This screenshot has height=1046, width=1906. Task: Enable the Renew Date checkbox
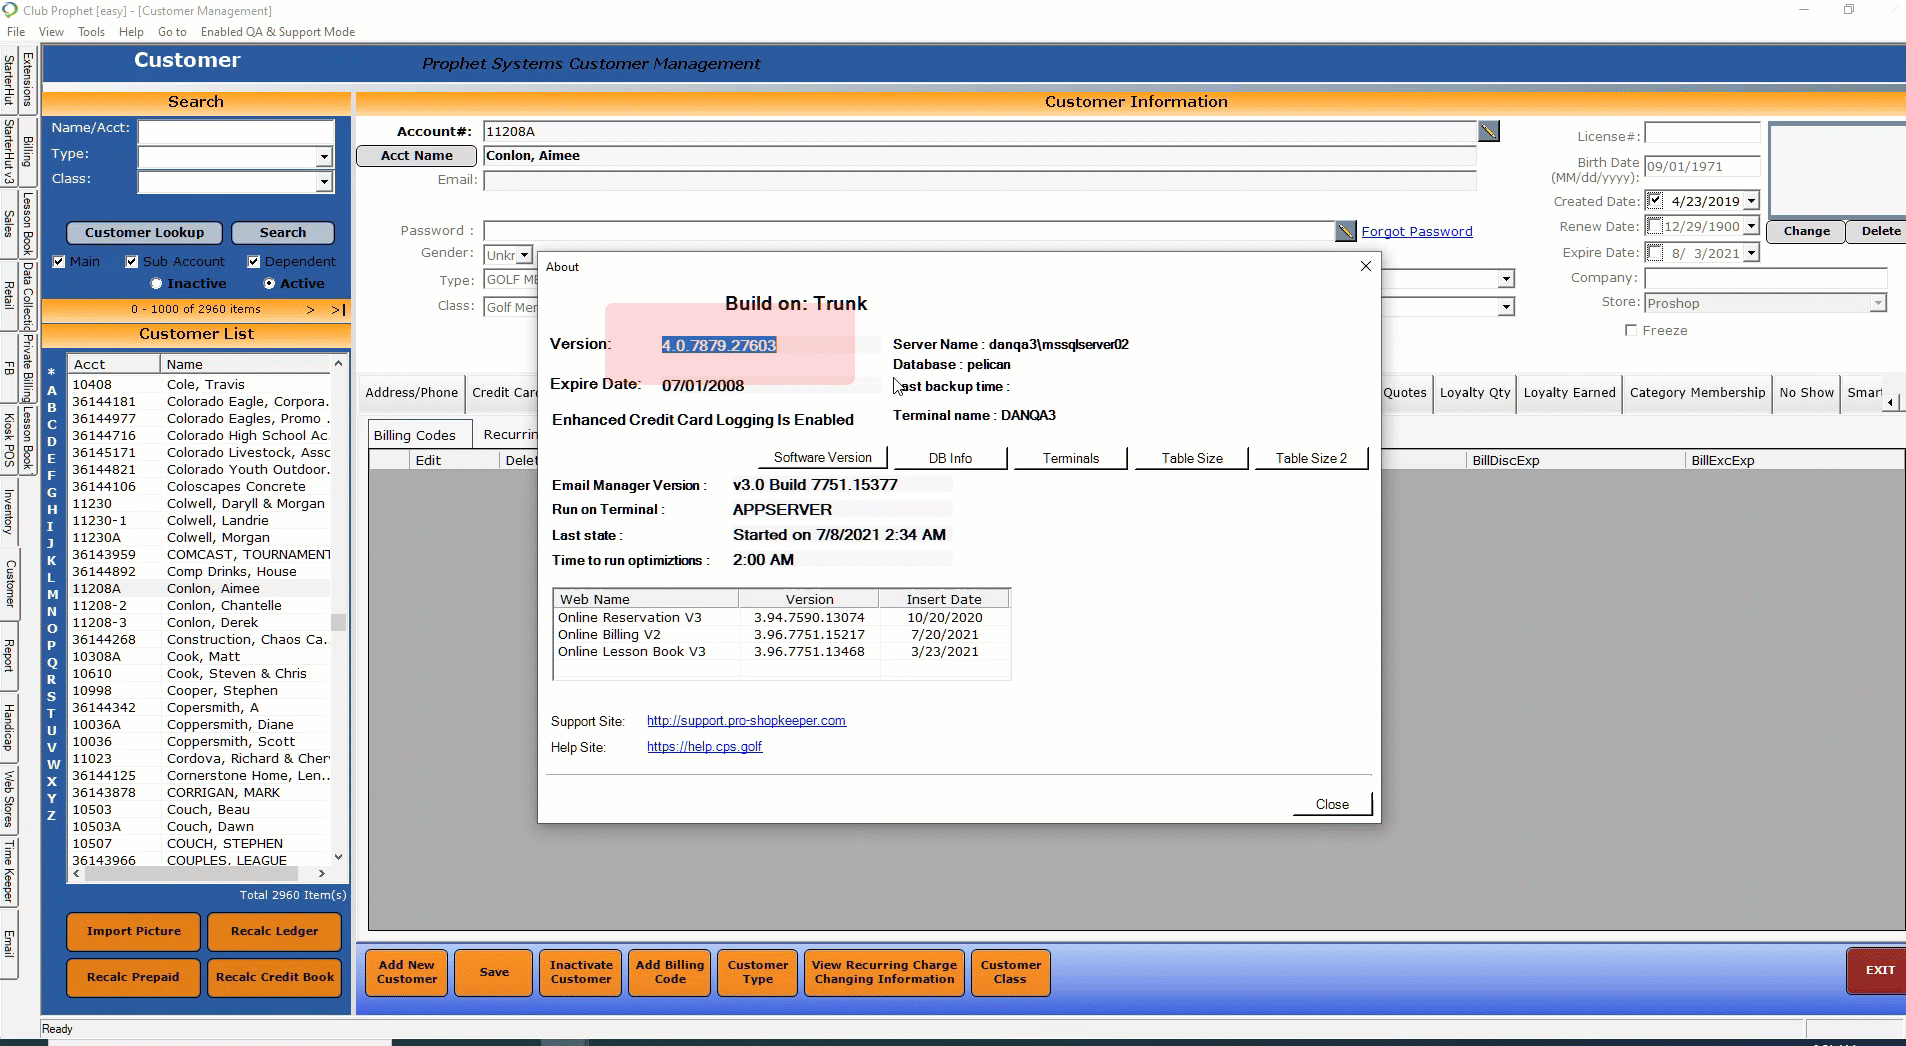click(x=1655, y=227)
